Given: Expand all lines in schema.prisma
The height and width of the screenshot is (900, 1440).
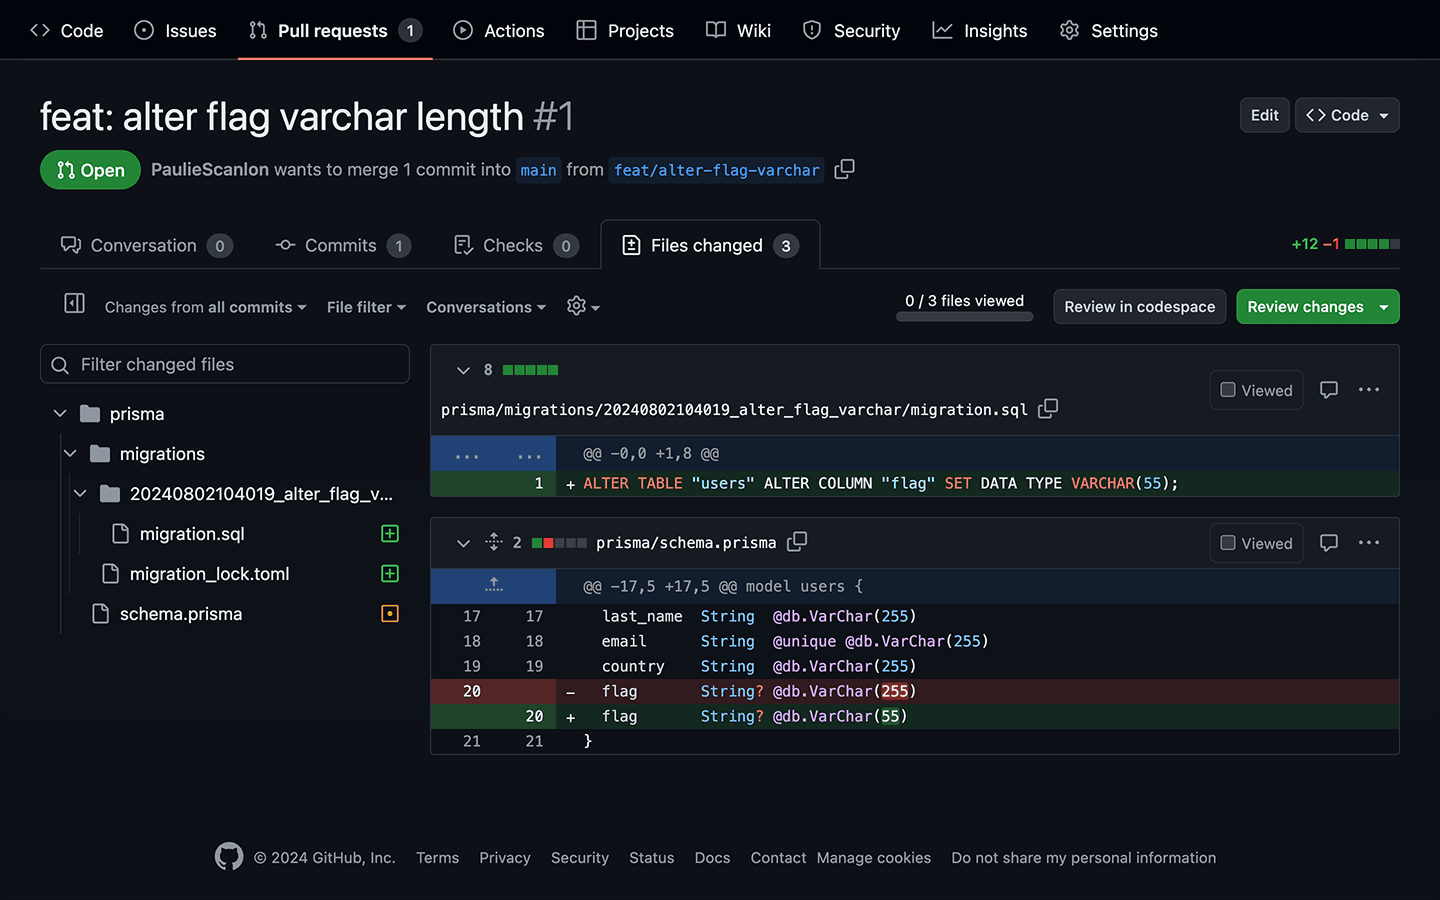Looking at the screenshot, I should point(494,542).
